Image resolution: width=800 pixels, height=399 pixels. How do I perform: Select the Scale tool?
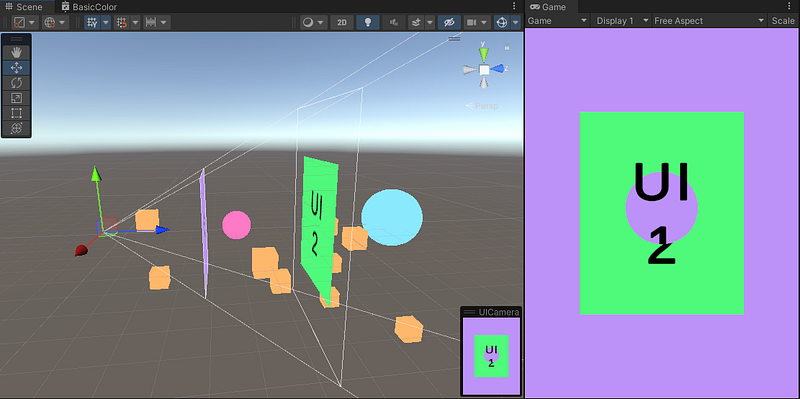click(16, 98)
